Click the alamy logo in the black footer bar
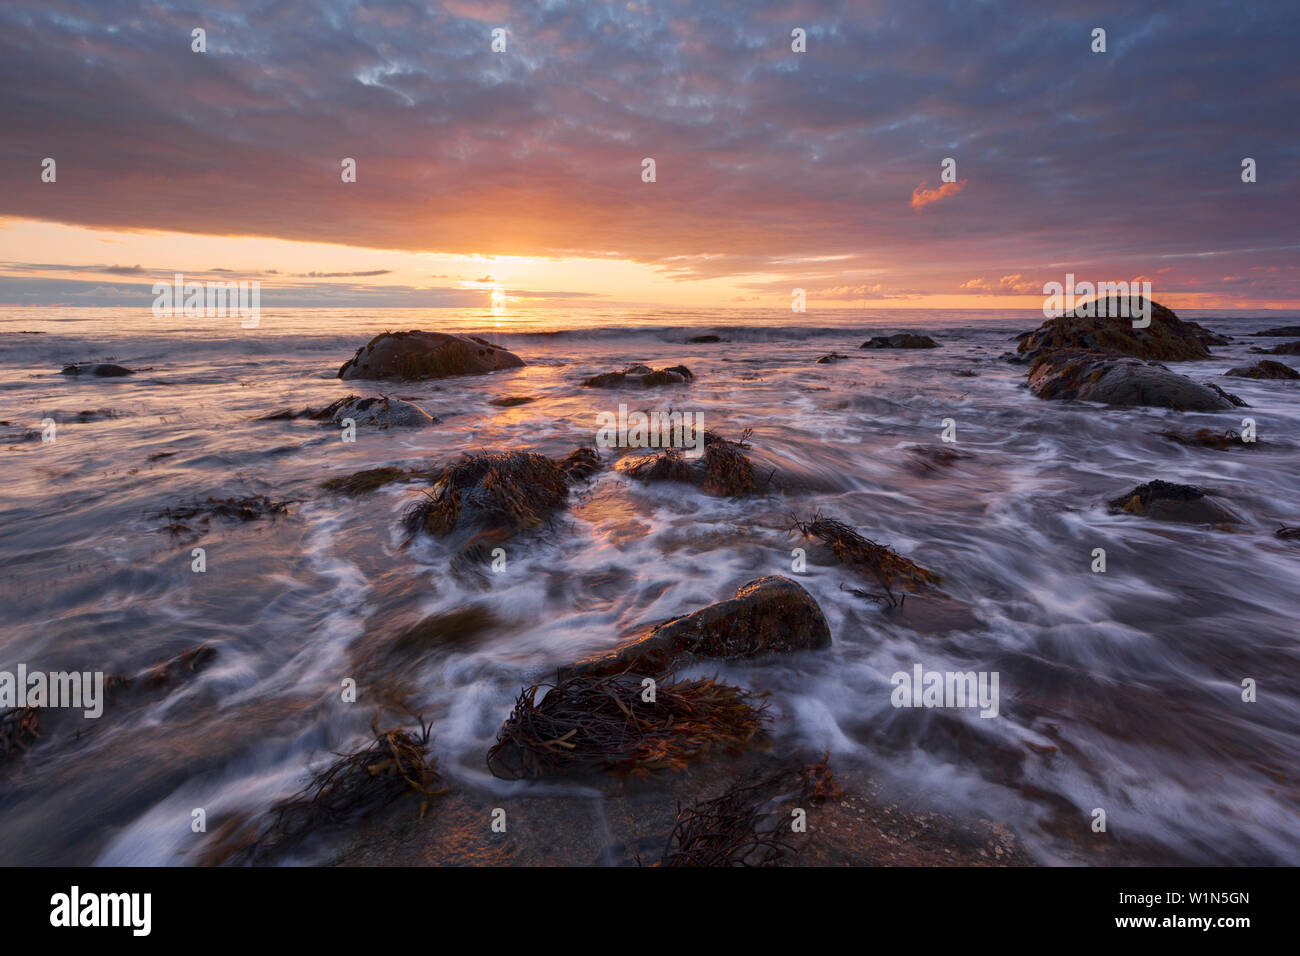 (101, 911)
